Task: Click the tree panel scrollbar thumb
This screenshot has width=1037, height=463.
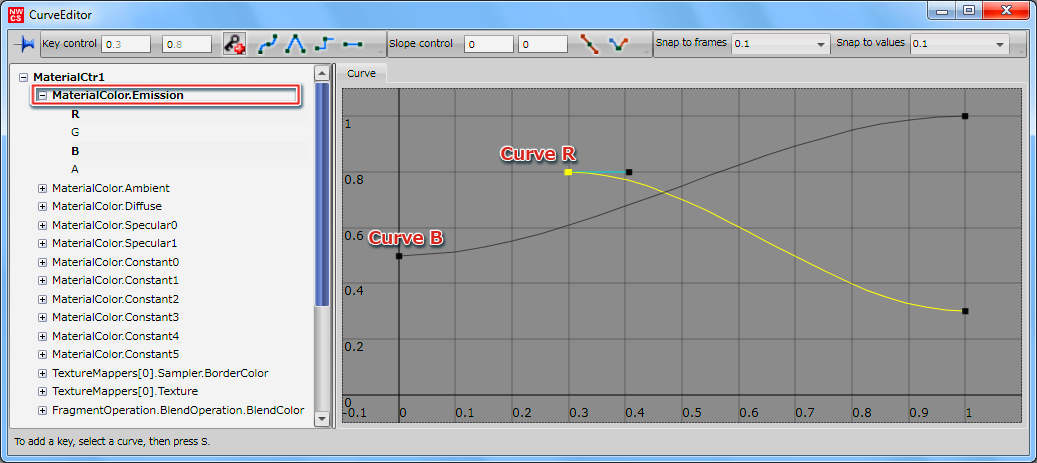Action: click(x=322, y=194)
